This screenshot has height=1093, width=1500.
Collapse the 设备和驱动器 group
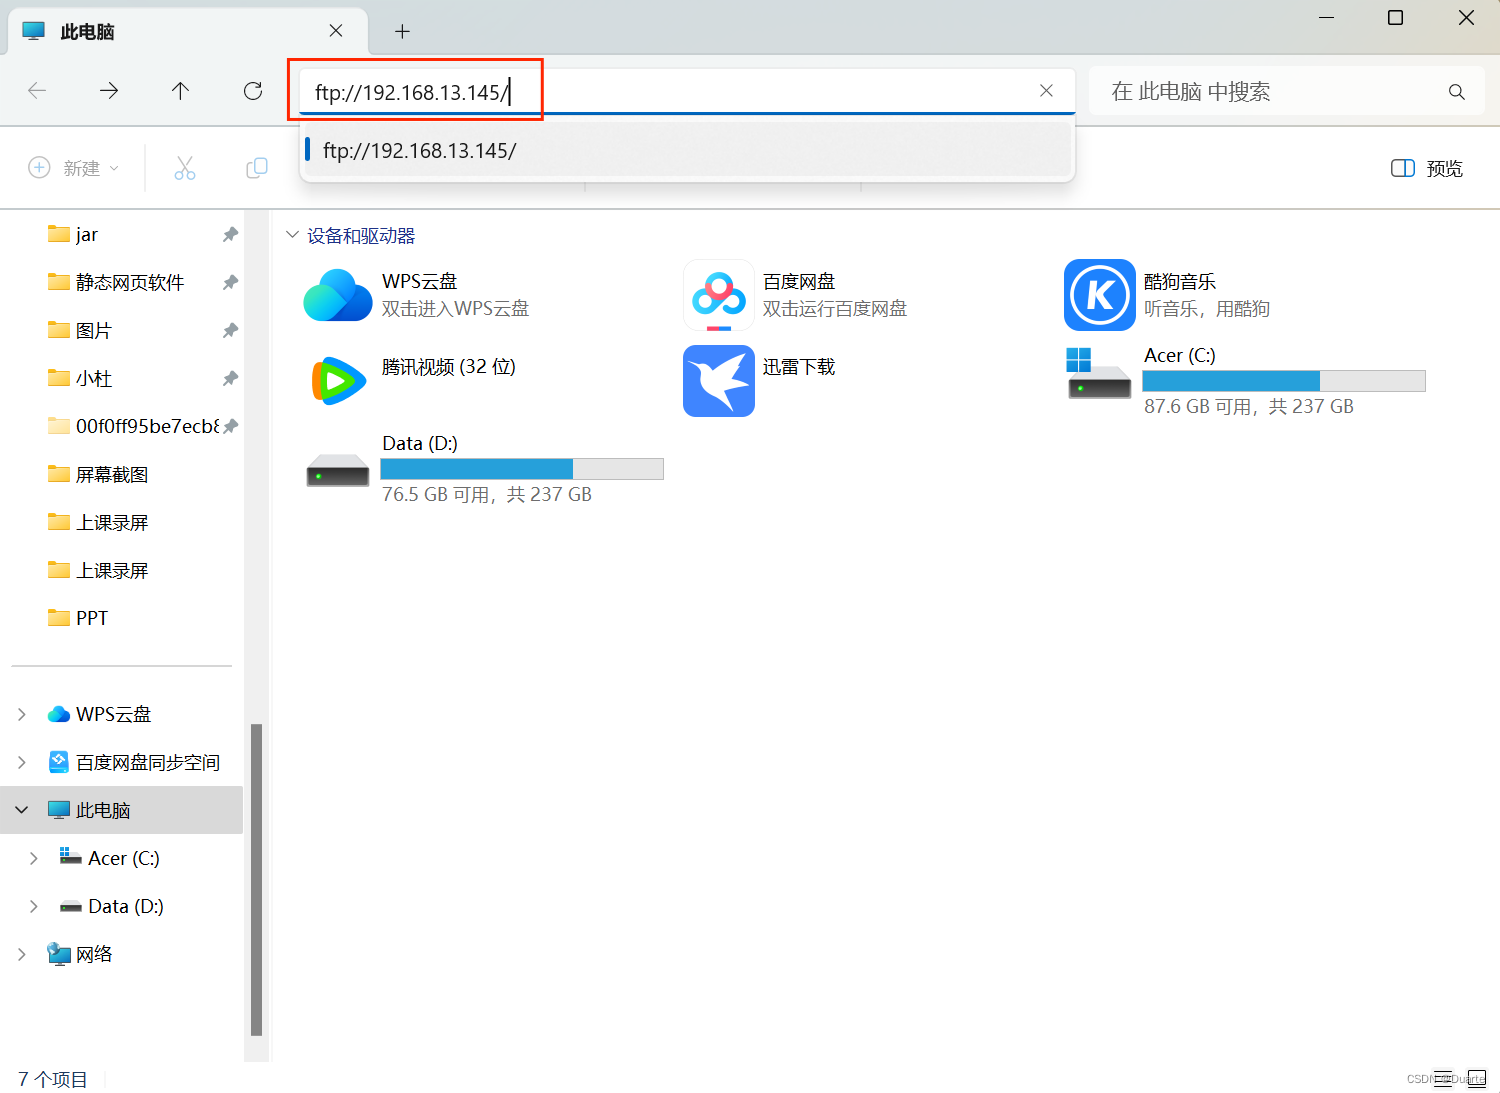[x=292, y=235]
